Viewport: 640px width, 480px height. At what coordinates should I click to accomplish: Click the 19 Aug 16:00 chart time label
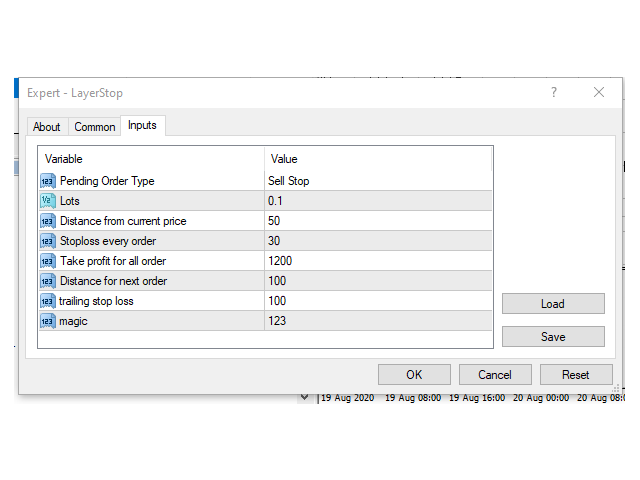[x=477, y=398]
